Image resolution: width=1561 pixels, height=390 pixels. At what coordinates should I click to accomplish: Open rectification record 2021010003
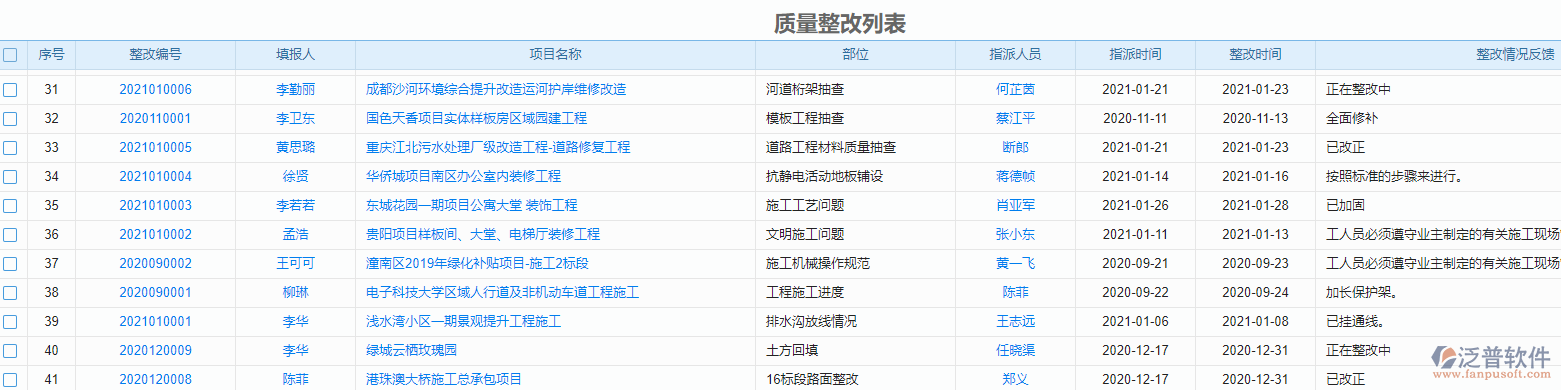coord(155,206)
